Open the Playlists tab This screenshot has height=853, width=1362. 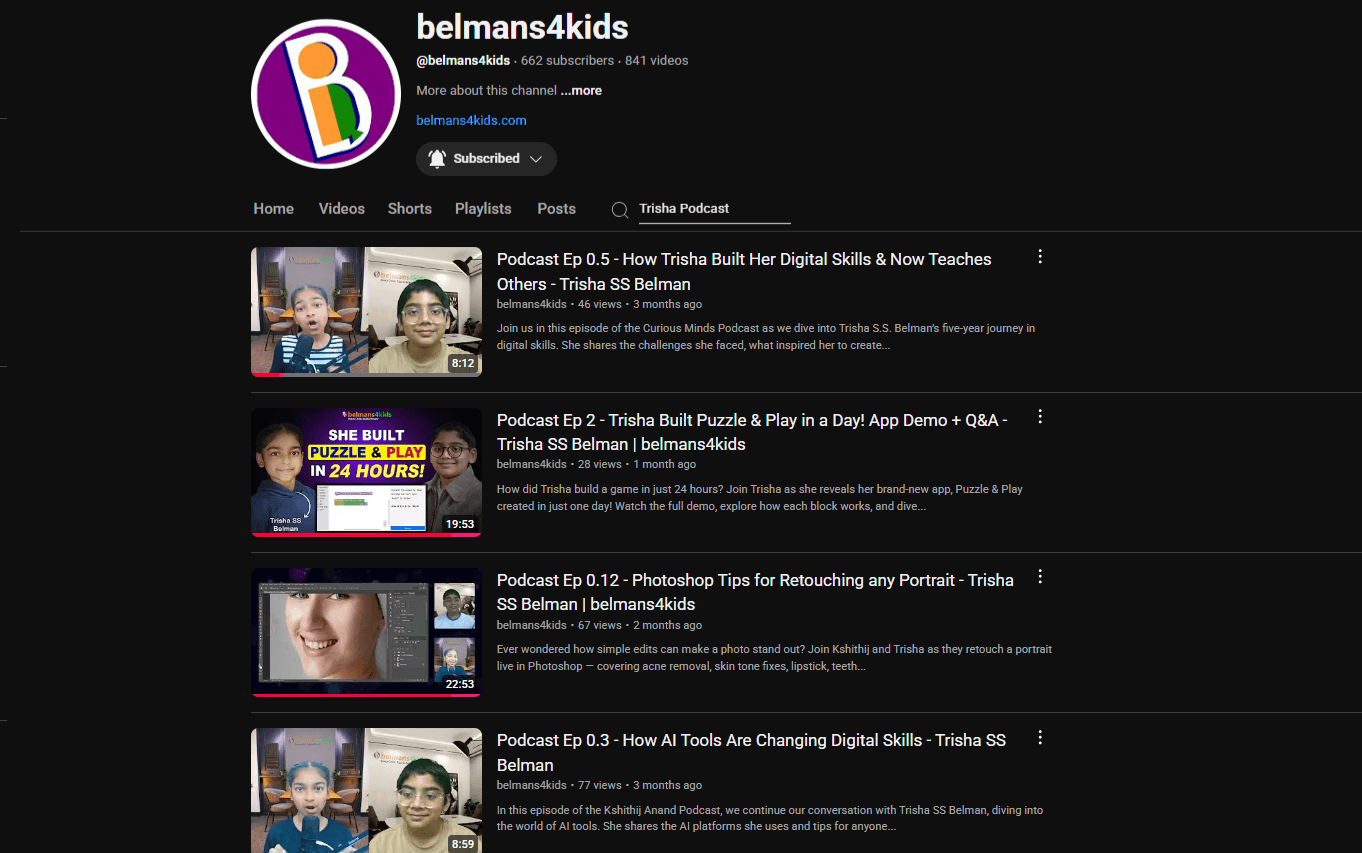point(483,209)
